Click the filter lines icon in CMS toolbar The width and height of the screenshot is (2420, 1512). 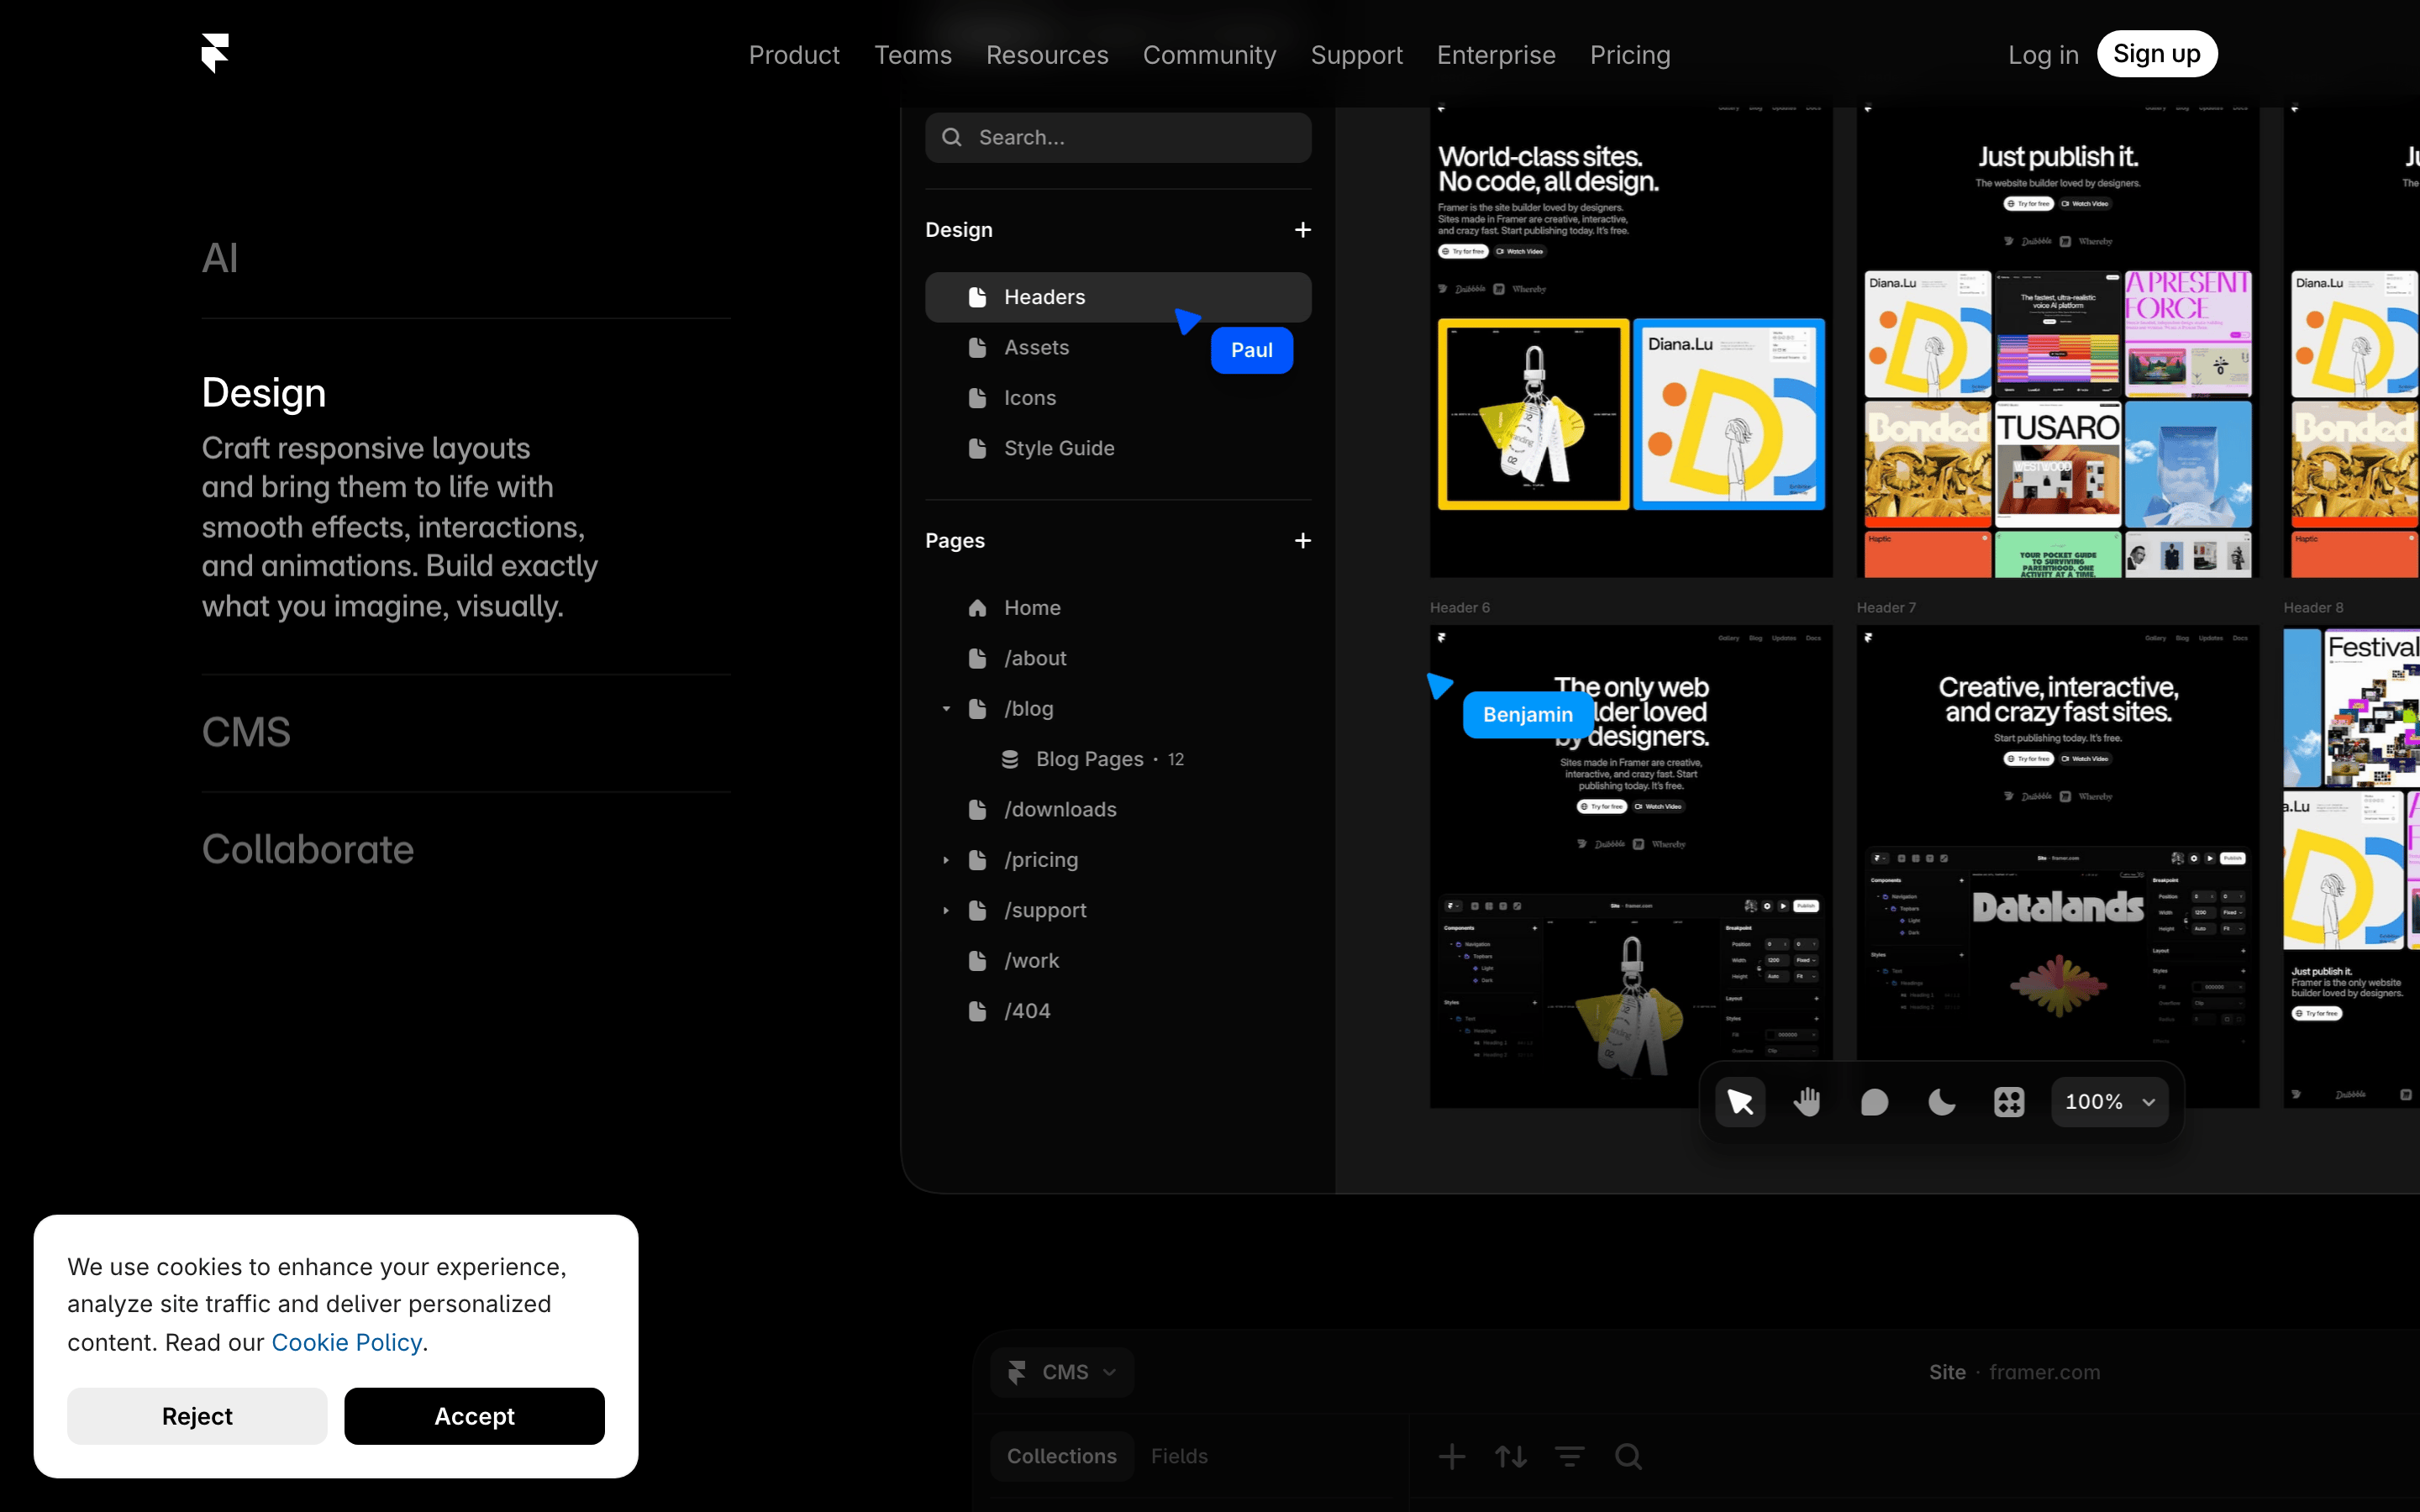[x=1570, y=1457]
